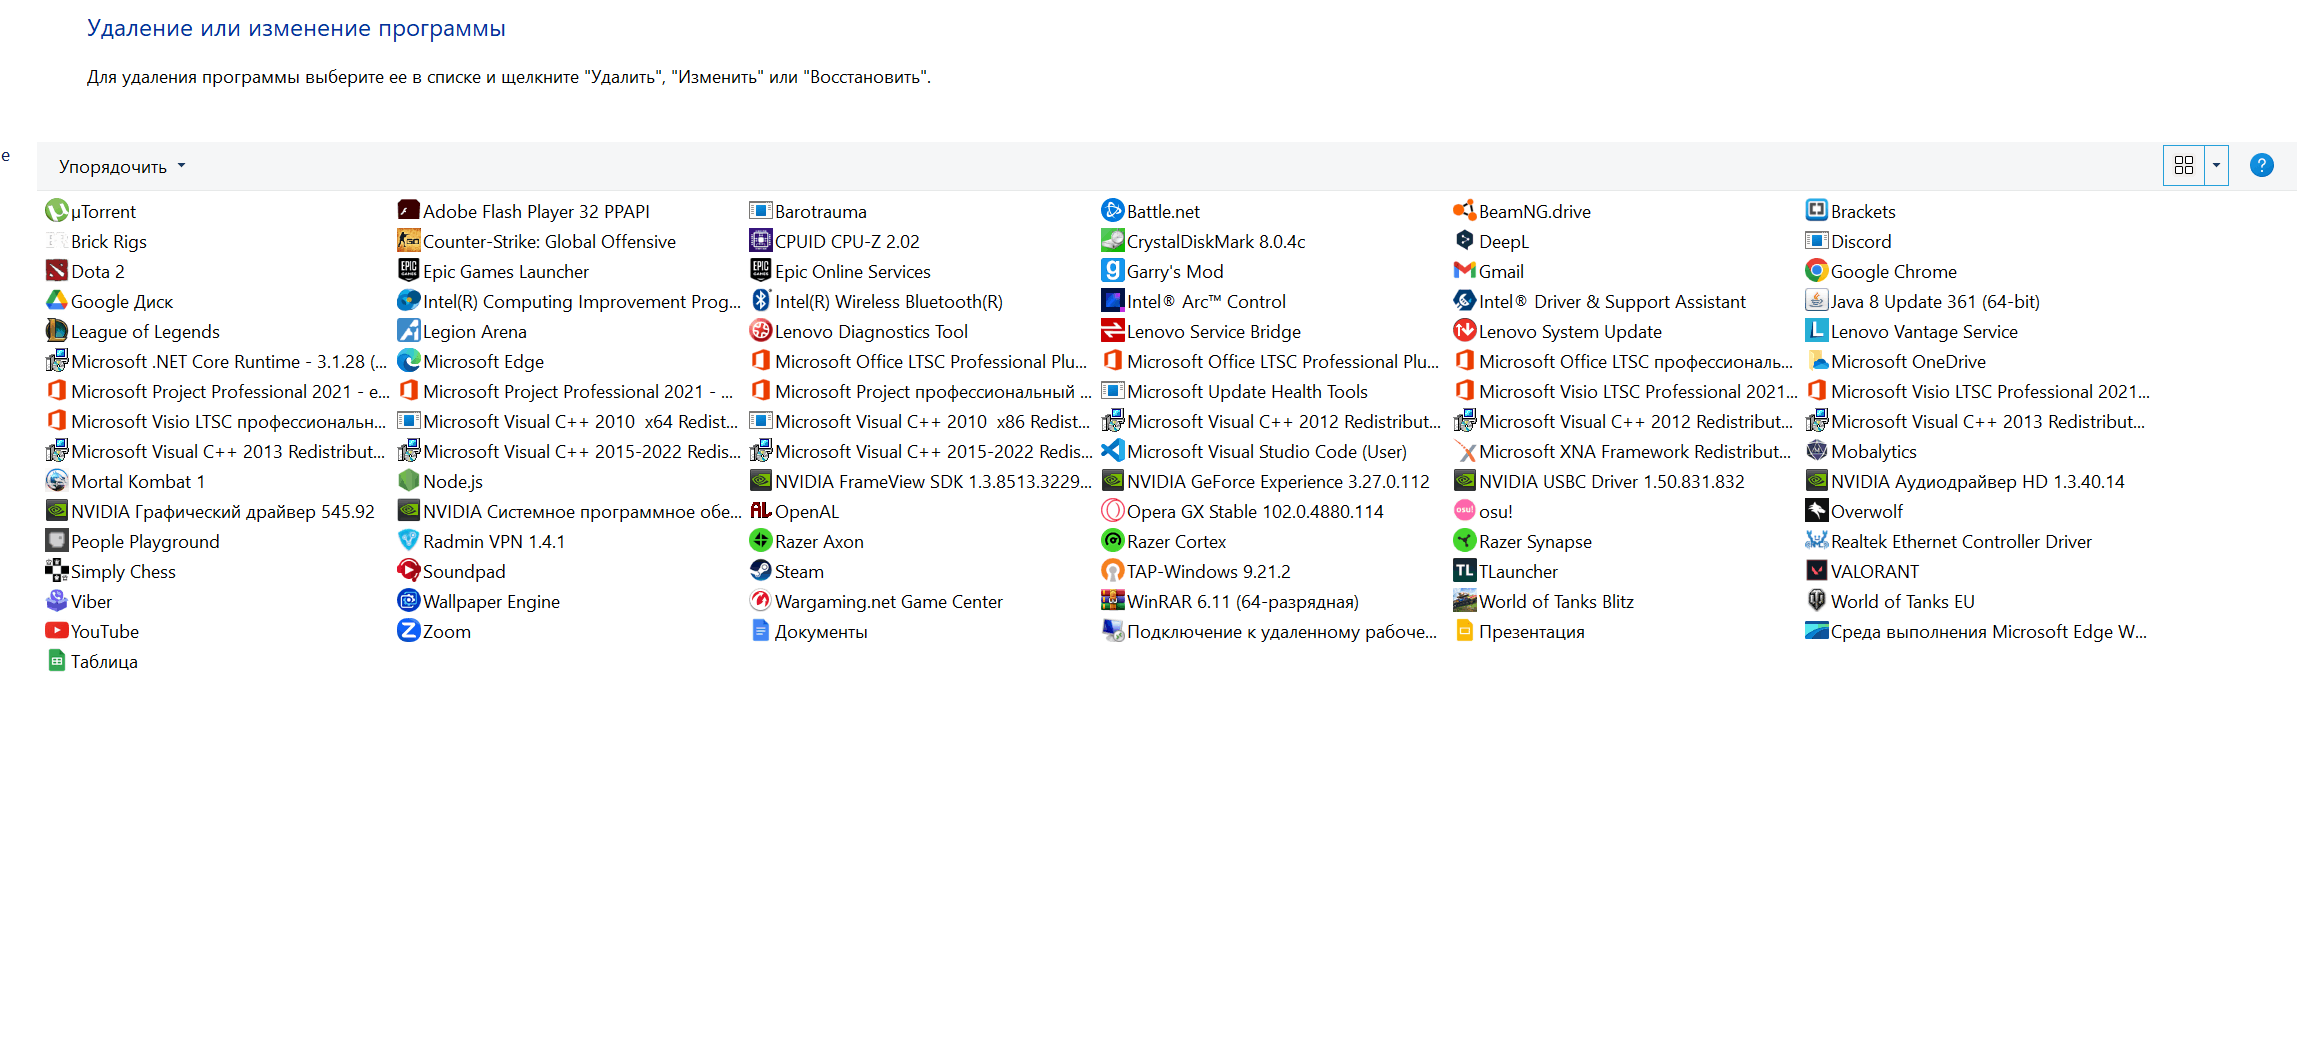
Task: Choose Epic Online Services in the list
Action: 840,271
